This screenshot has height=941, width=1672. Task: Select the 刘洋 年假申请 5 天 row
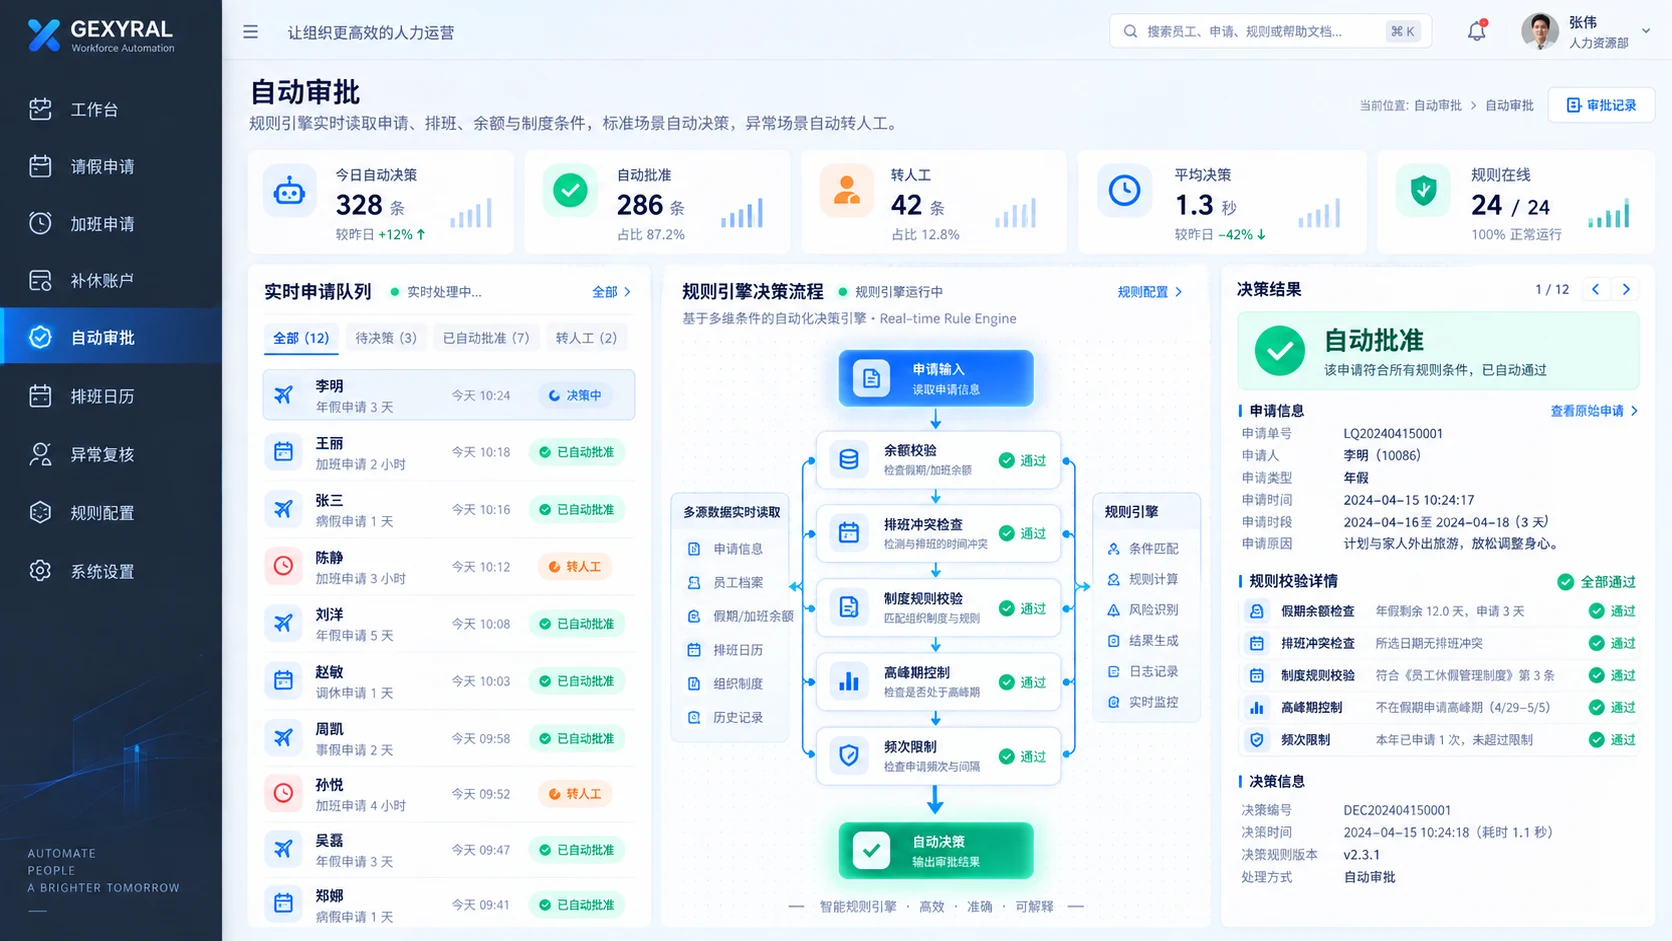(x=448, y=623)
